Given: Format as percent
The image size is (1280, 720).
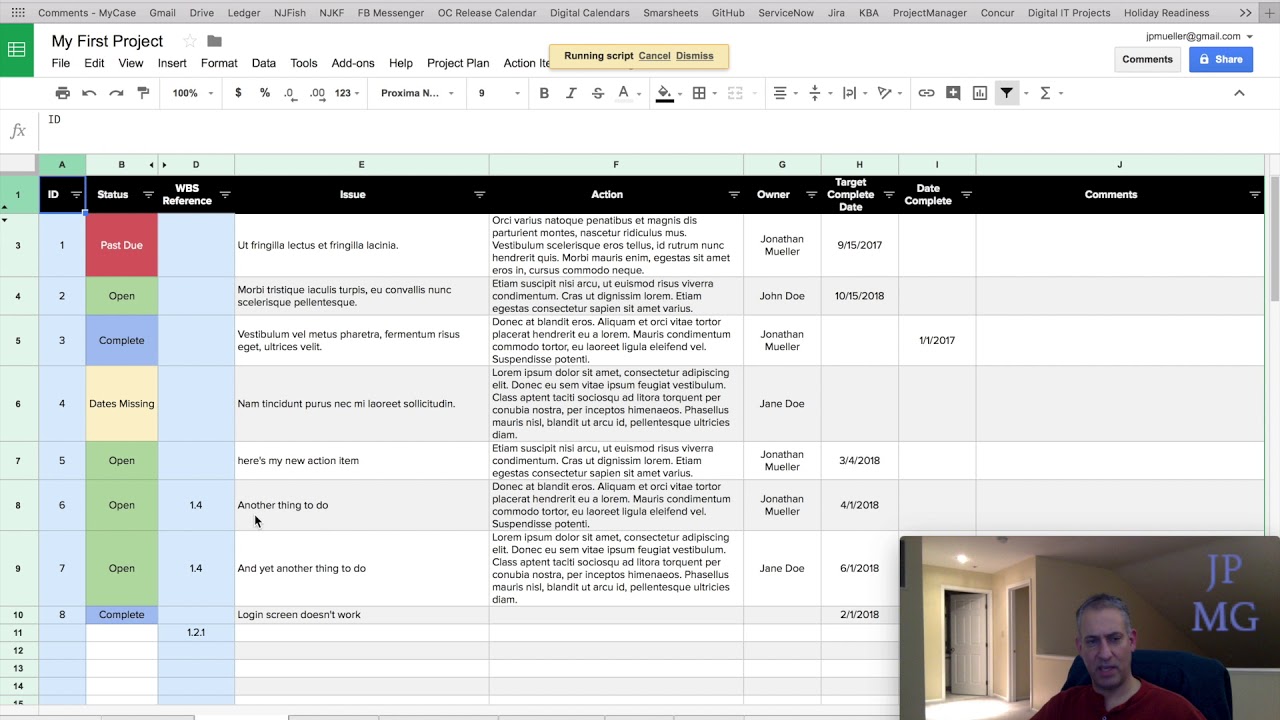Looking at the screenshot, I should 265,93.
